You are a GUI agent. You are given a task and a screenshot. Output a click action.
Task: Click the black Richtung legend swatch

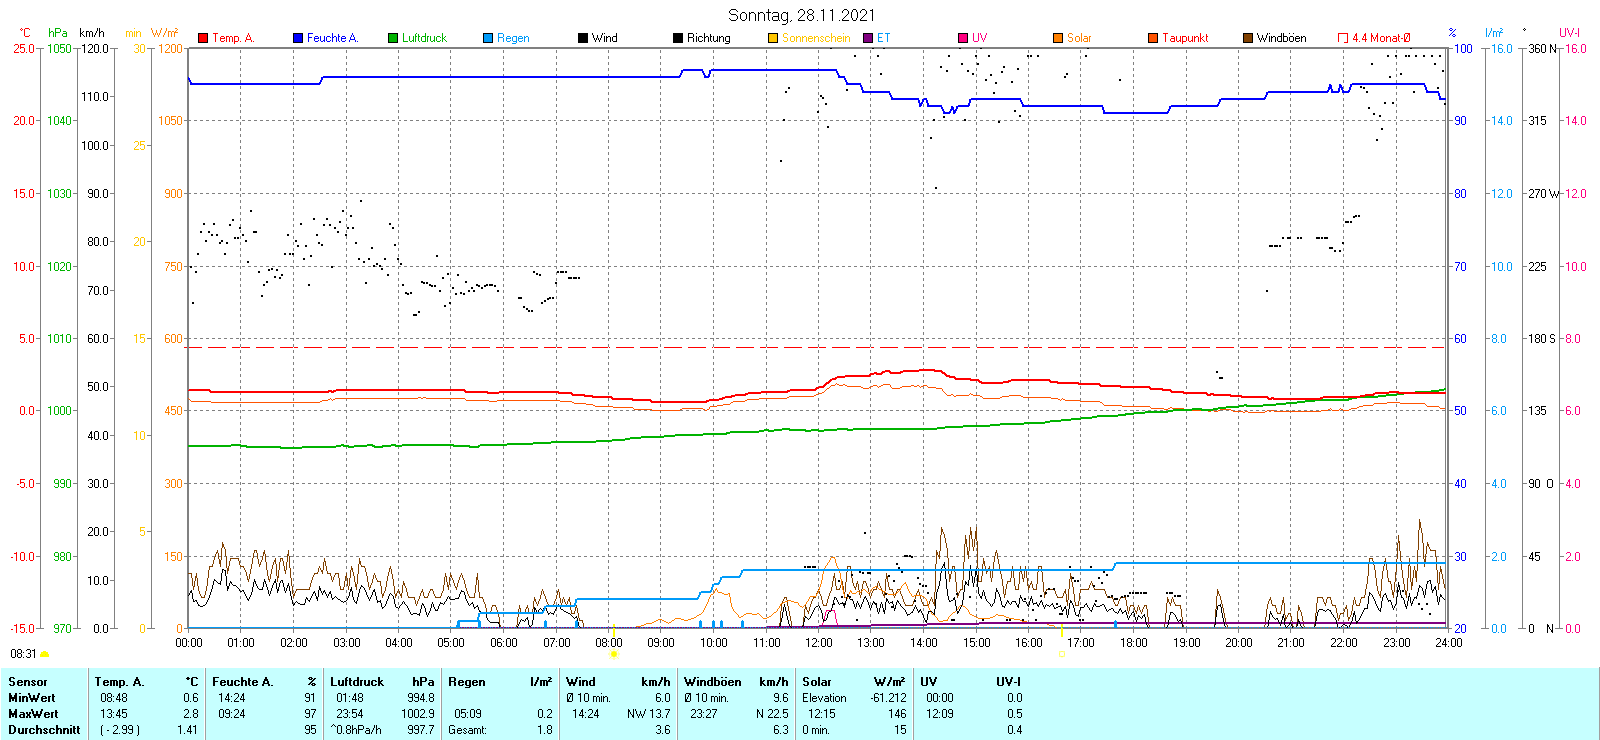(x=678, y=38)
